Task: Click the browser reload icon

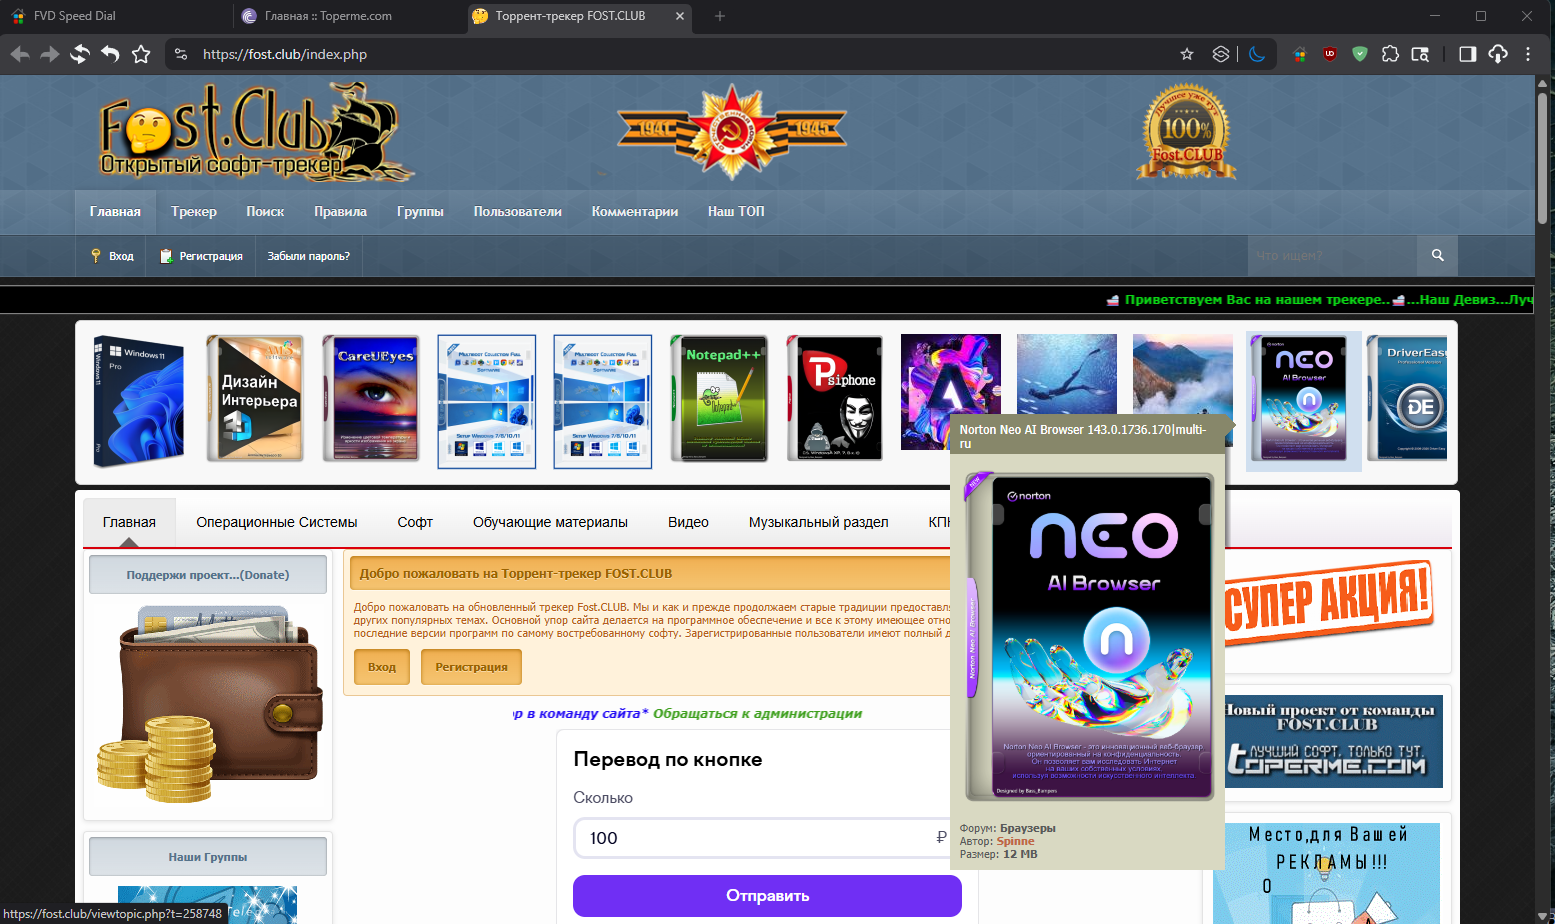Action: (80, 54)
